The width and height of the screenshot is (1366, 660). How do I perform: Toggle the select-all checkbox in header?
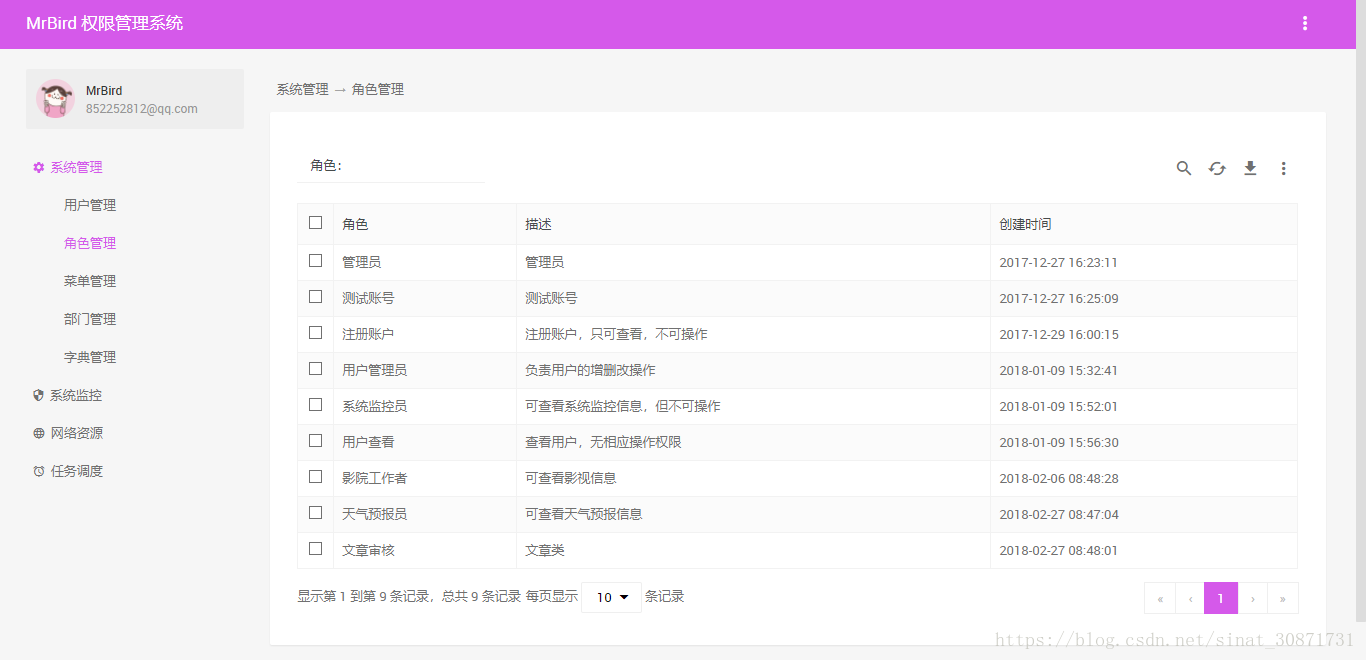tap(315, 222)
